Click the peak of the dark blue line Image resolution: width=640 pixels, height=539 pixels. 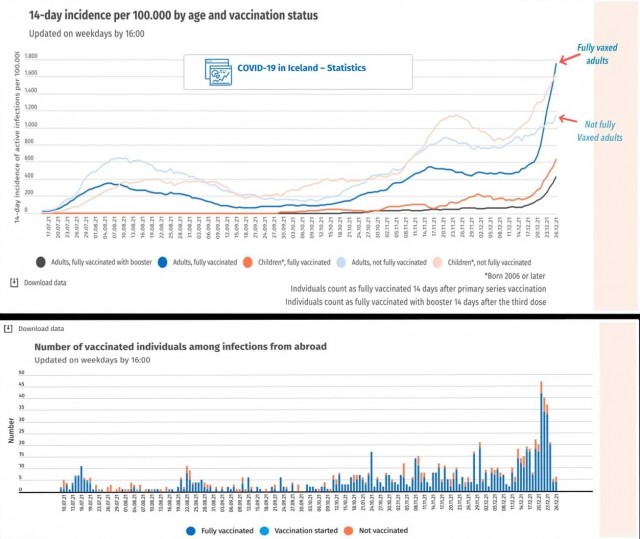pyautogui.click(x=556, y=64)
